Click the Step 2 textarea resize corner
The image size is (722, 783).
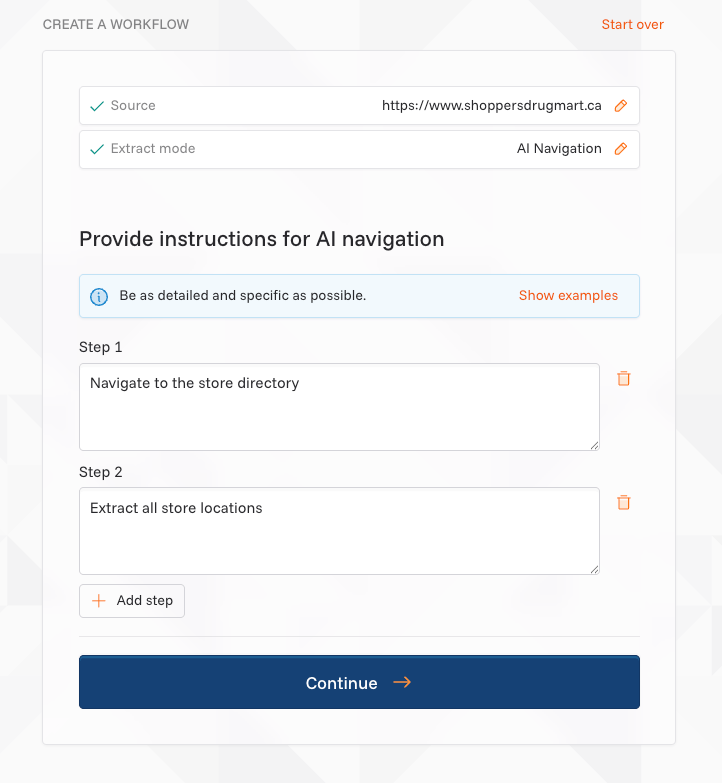pyautogui.click(x=594, y=569)
